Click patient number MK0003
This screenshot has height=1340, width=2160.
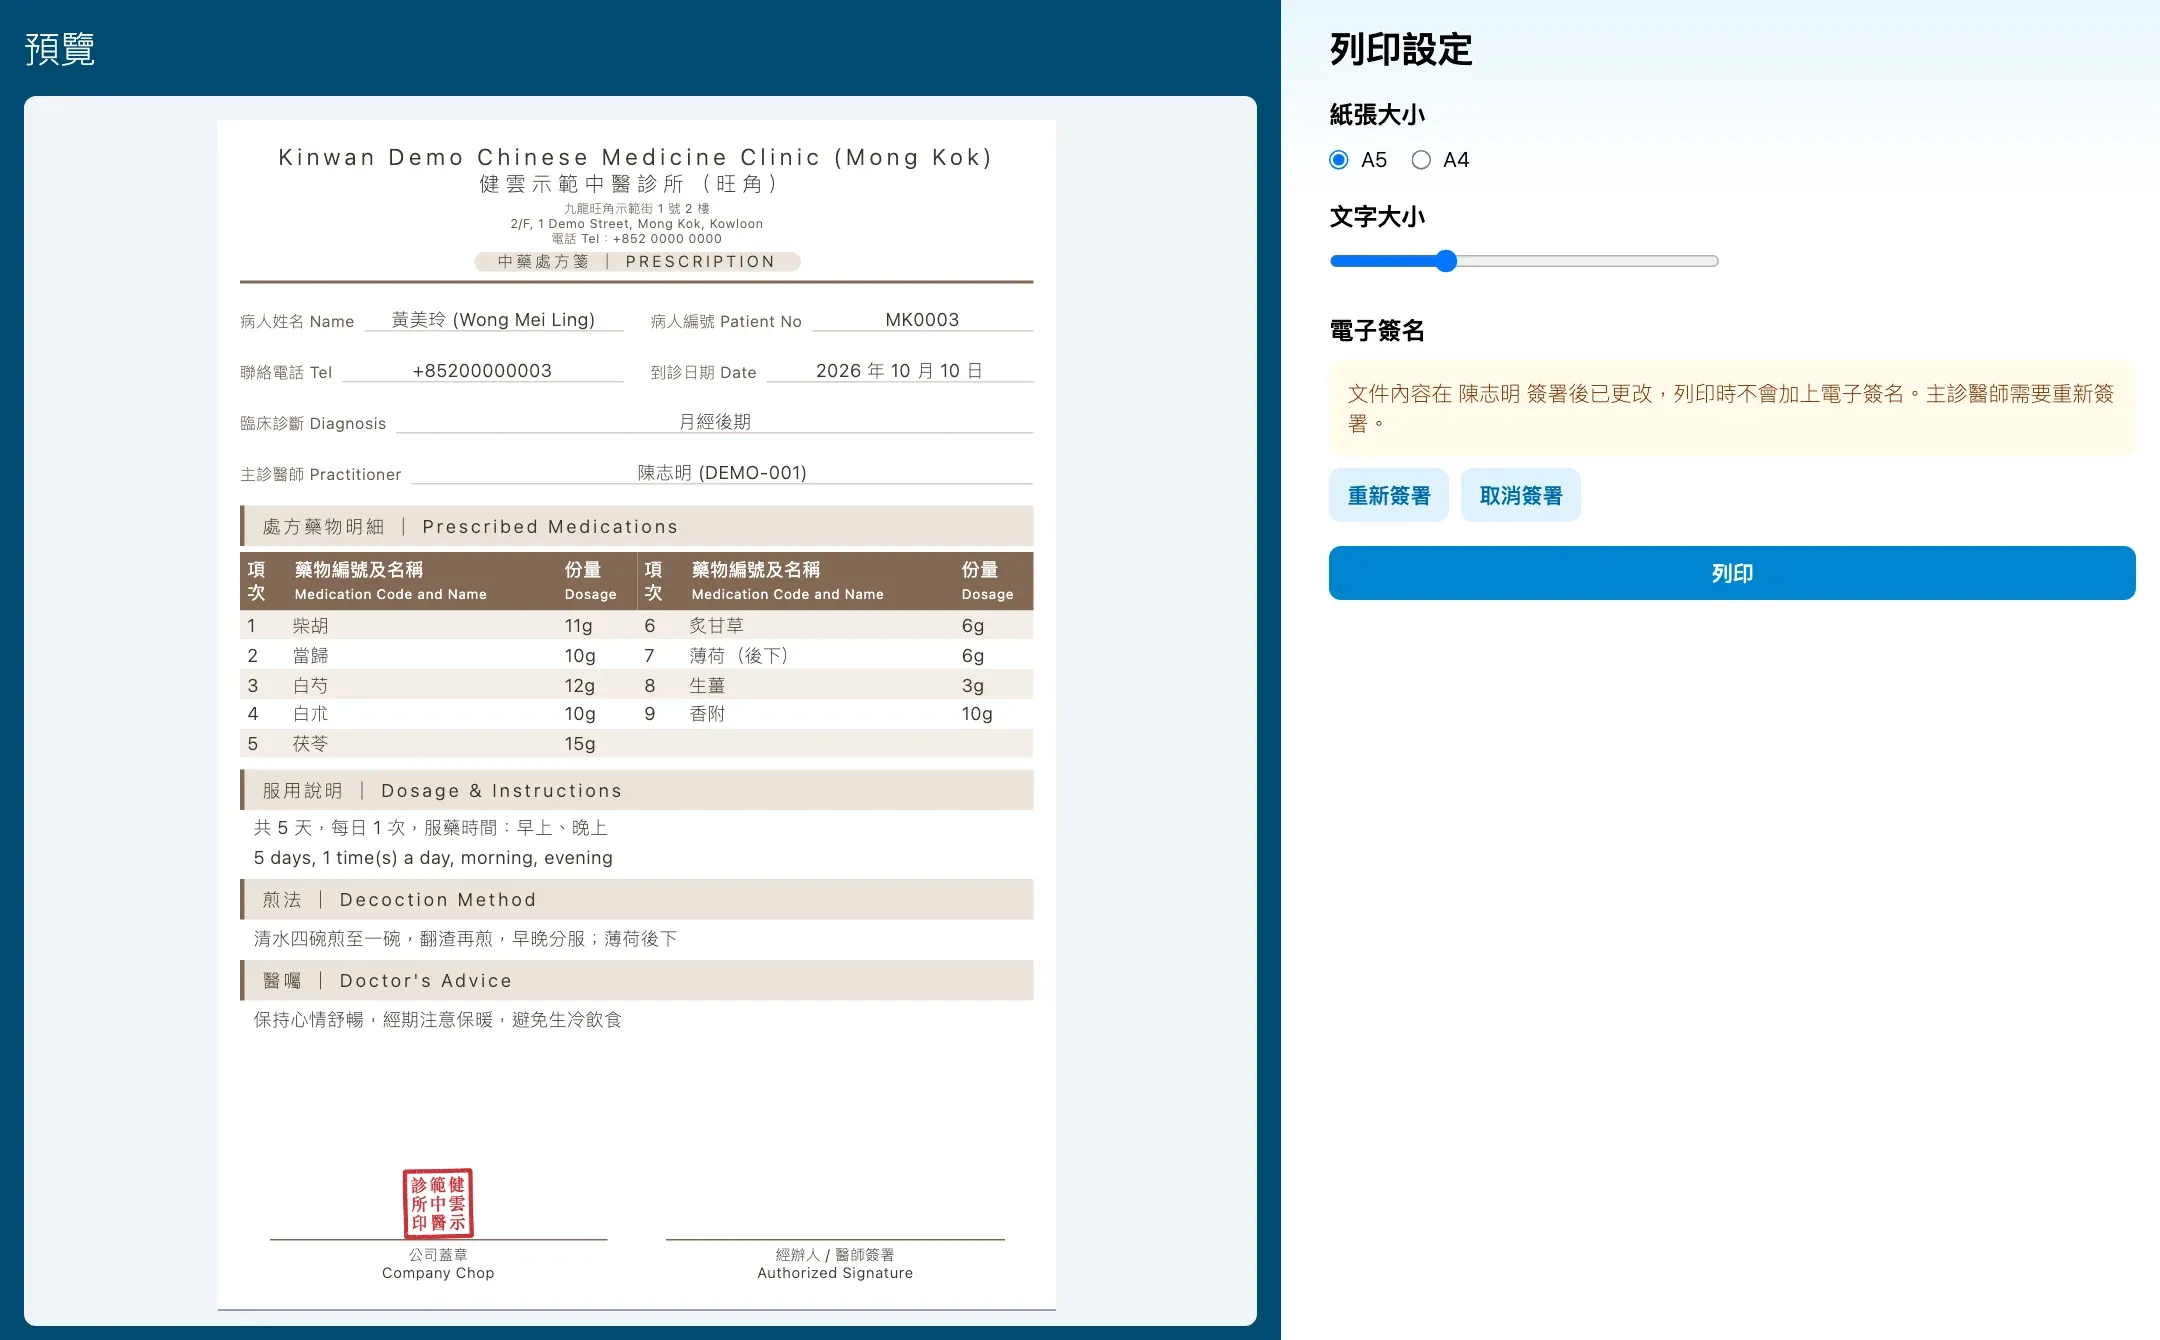coord(922,319)
